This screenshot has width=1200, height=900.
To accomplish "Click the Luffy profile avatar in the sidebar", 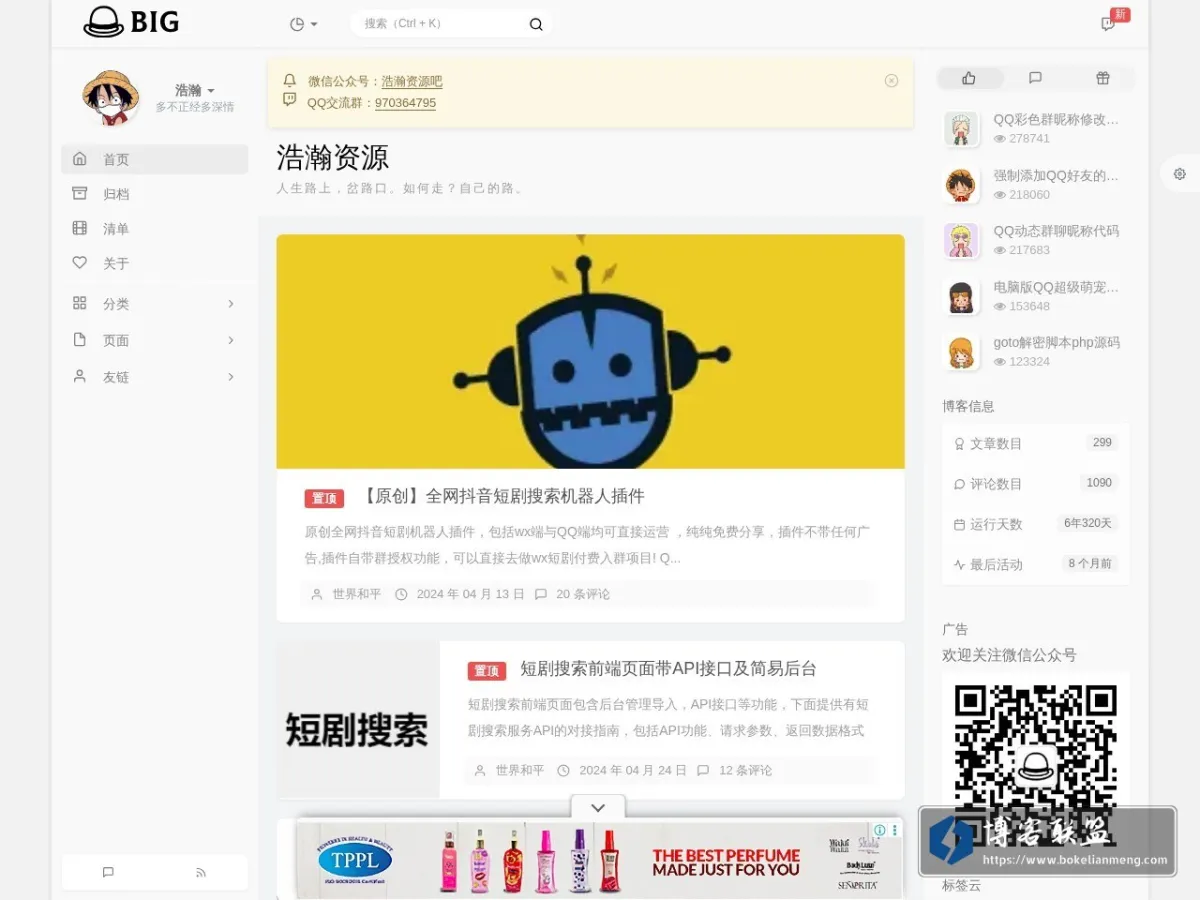I will (110, 98).
